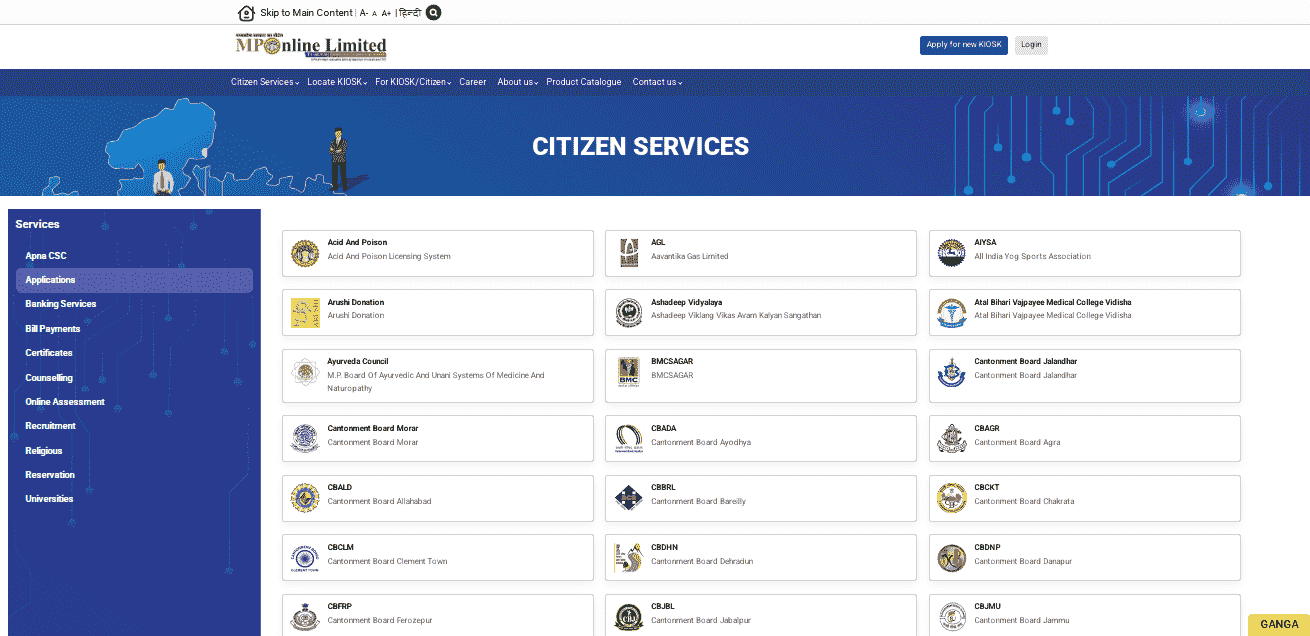Open Recruitment from the Services sidebar
Screen dimensions: 1310x636
(50, 426)
